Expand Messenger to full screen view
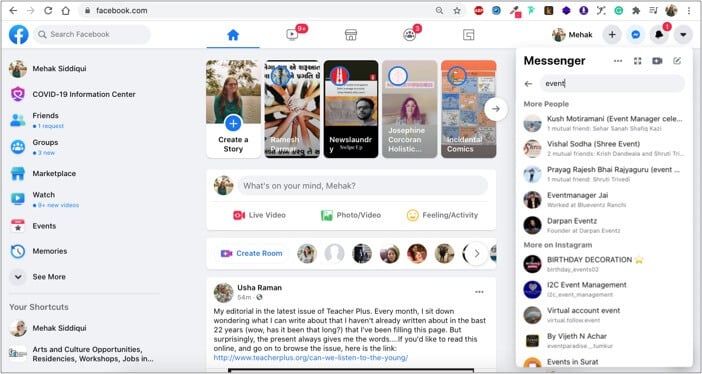Image resolution: width=702 pixels, height=374 pixels. coord(638,61)
